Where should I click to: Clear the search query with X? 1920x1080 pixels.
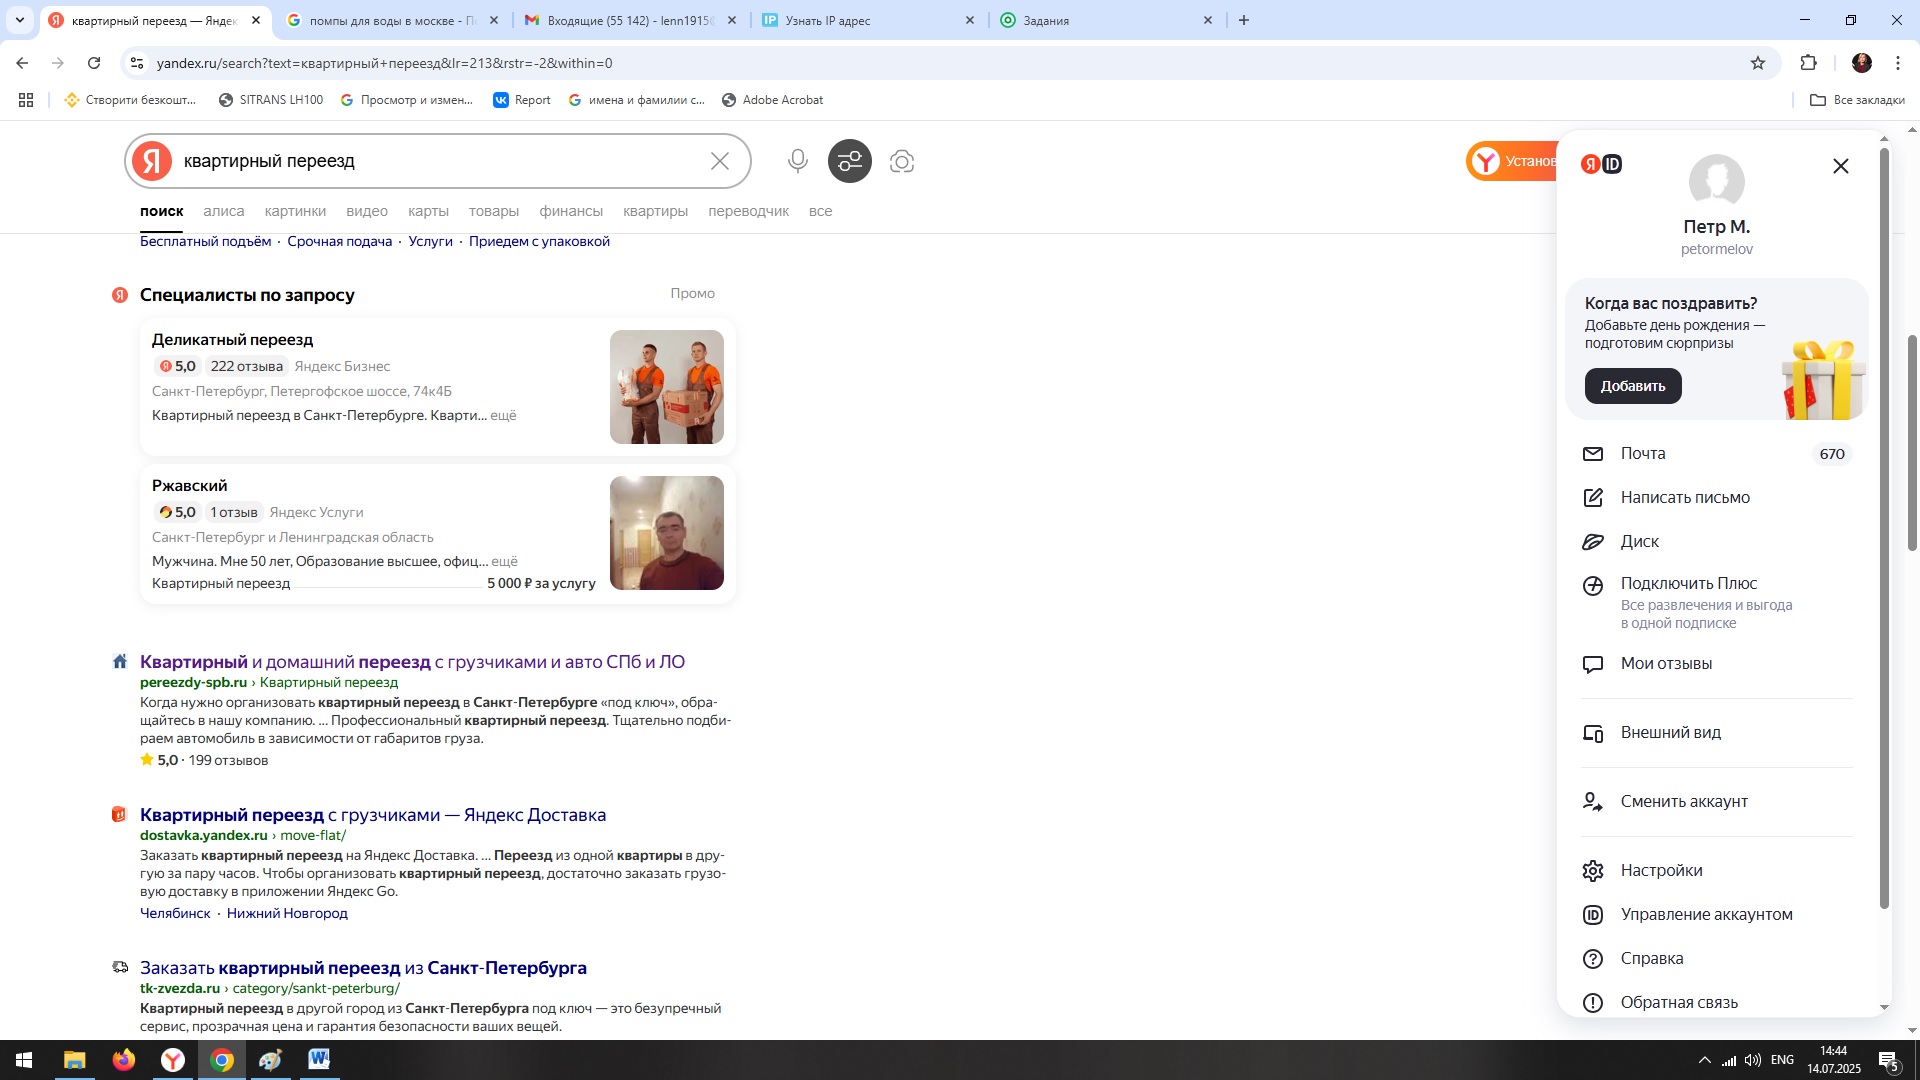point(720,161)
